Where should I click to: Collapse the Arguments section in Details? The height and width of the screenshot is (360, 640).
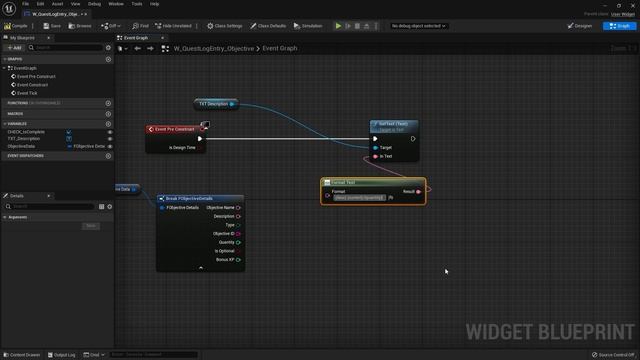tap(4, 218)
